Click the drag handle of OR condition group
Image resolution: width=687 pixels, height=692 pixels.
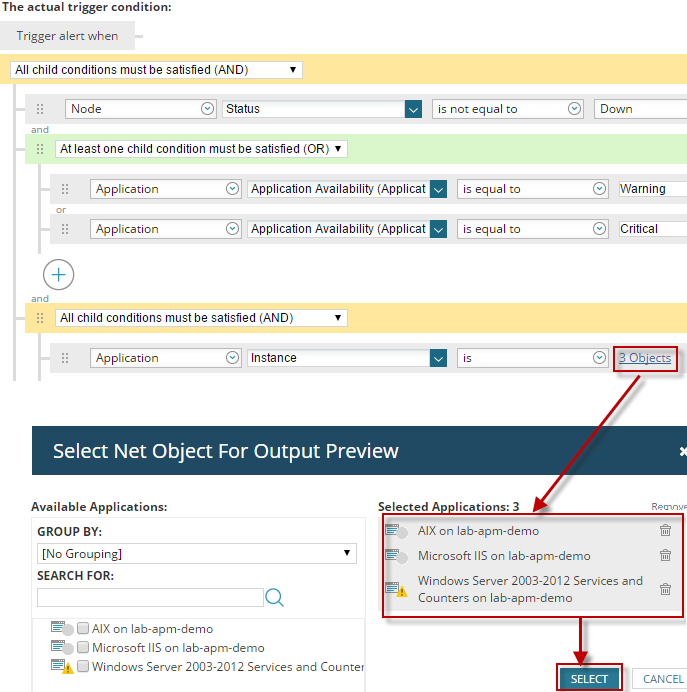tap(41, 149)
